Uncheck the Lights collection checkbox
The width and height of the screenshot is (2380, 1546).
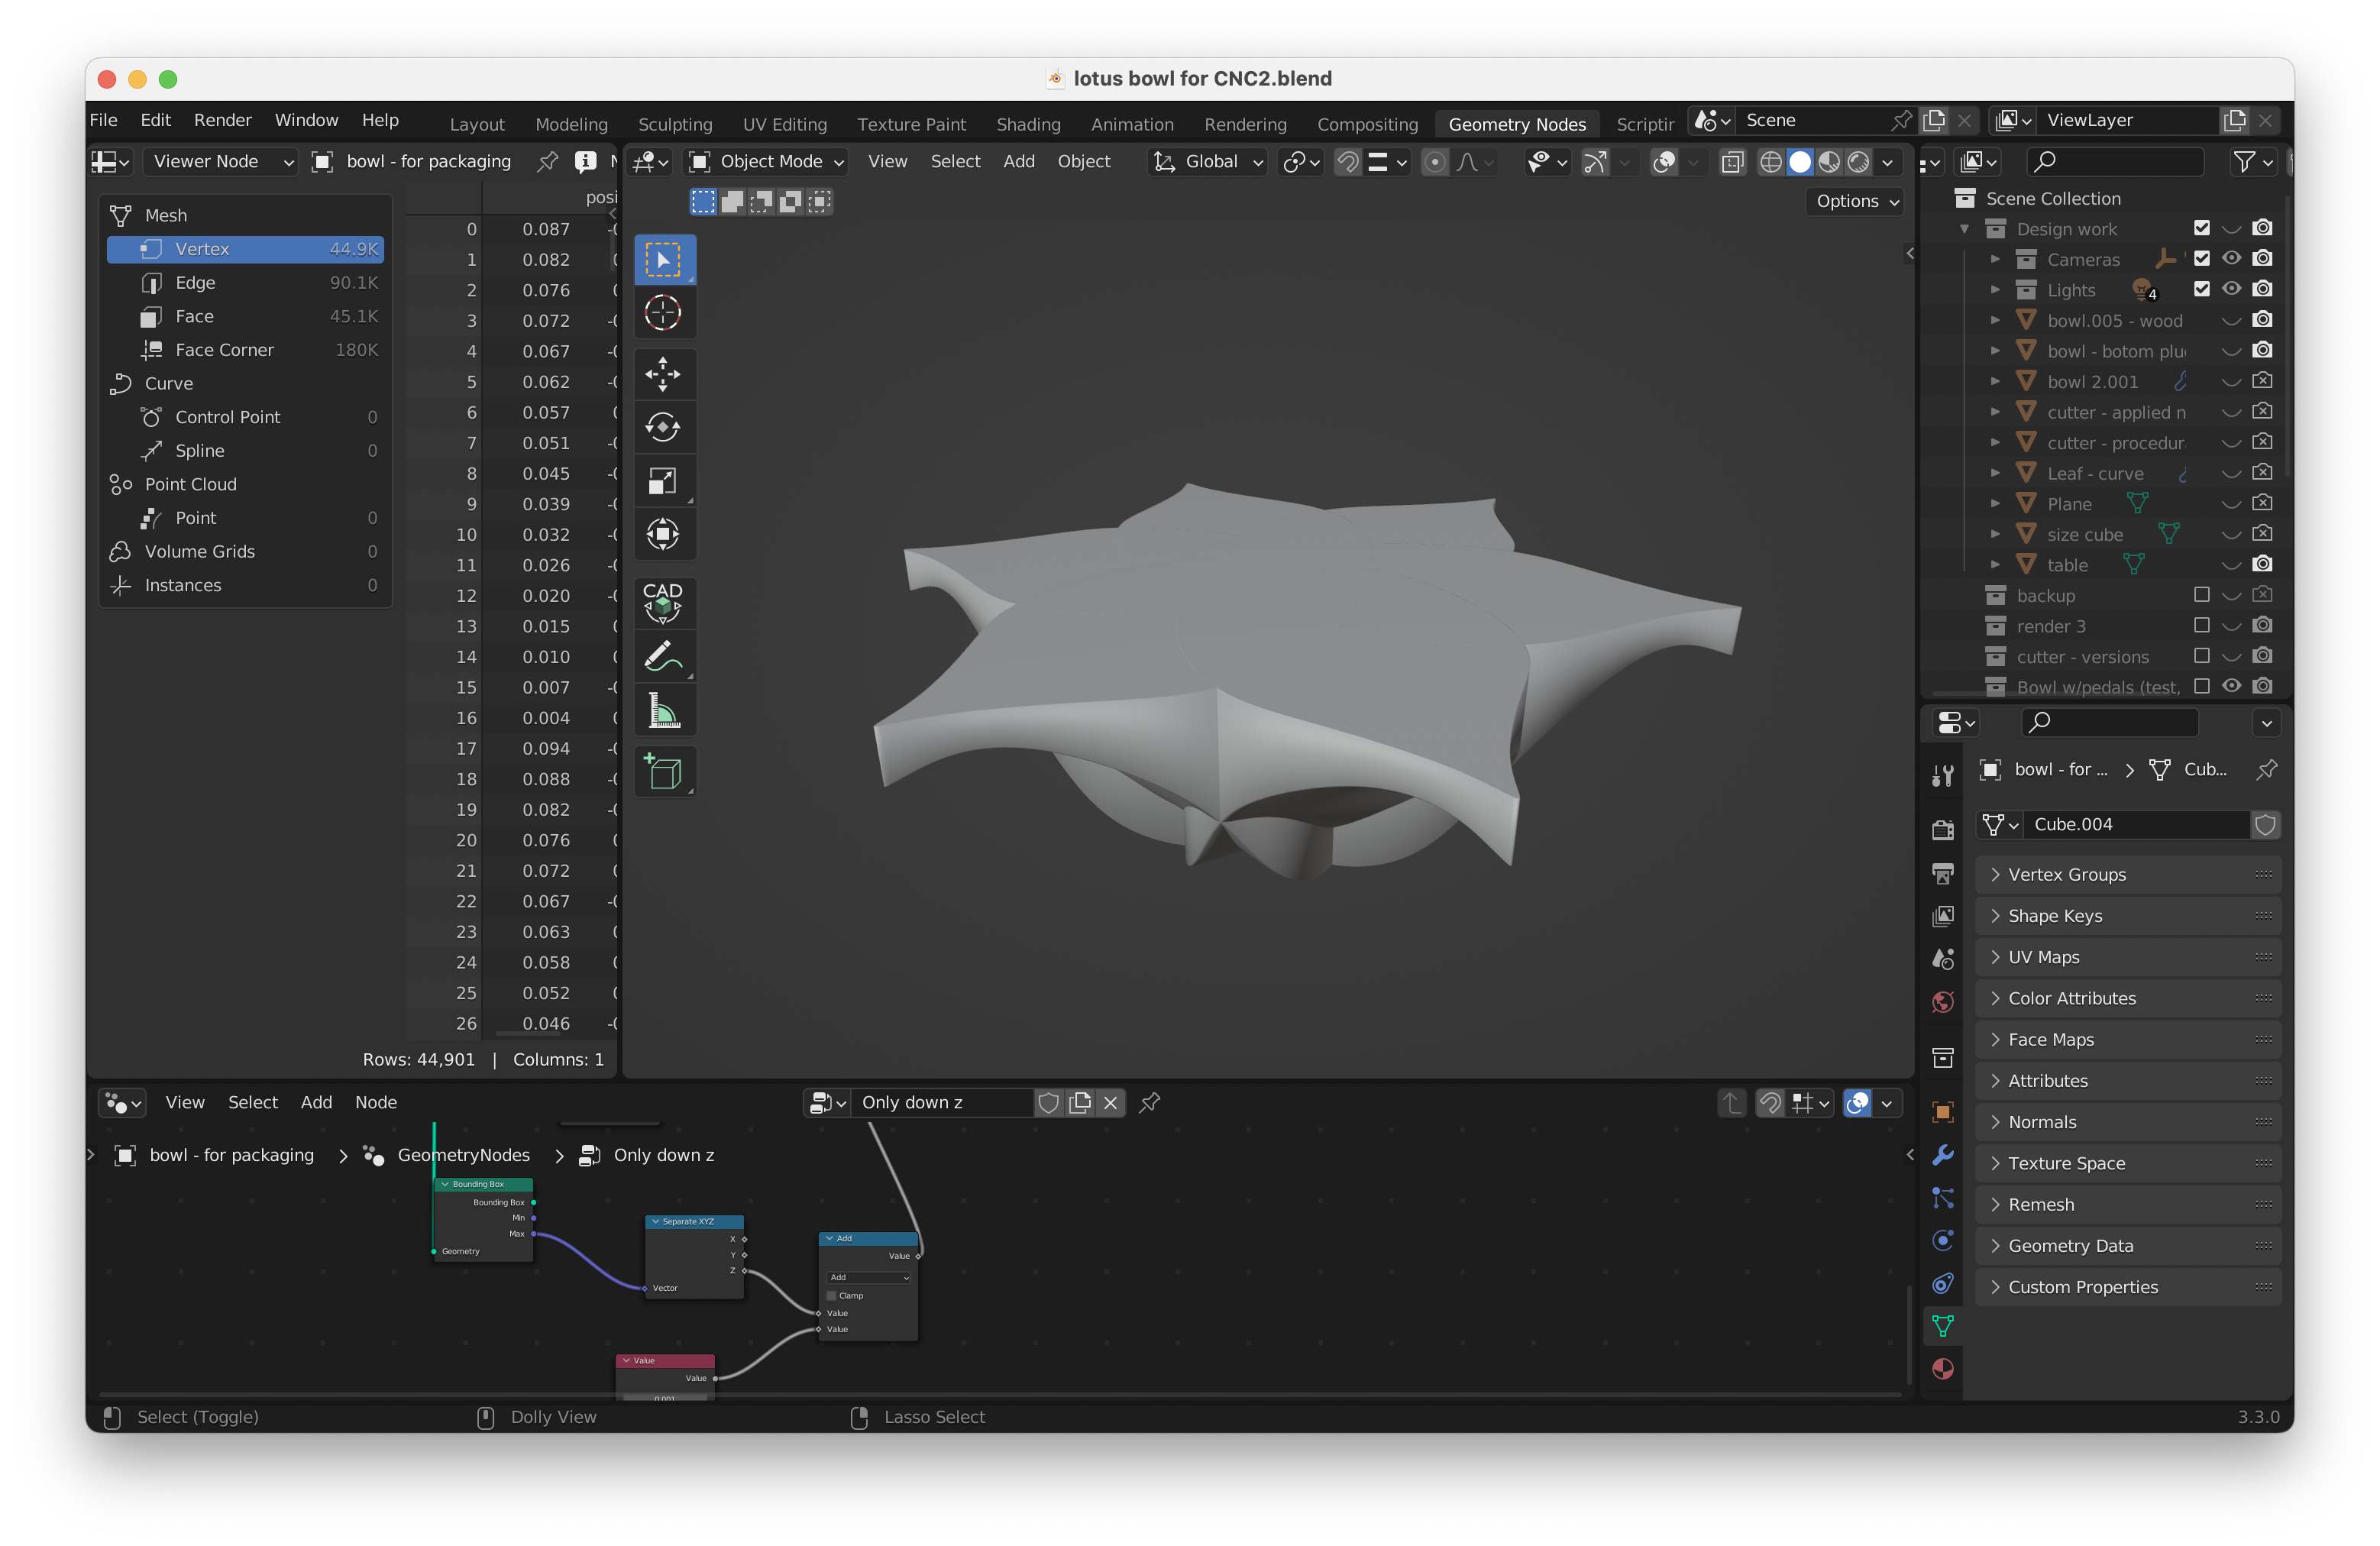click(2201, 289)
